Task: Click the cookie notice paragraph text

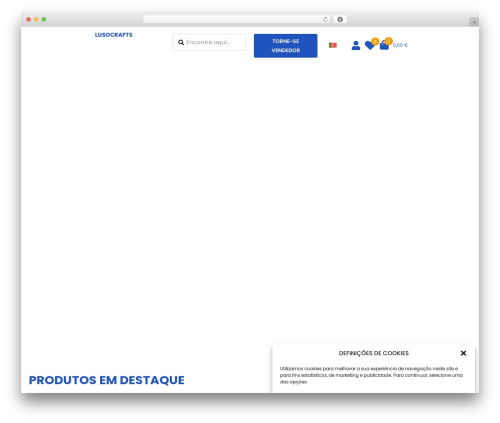Action: point(371,375)
